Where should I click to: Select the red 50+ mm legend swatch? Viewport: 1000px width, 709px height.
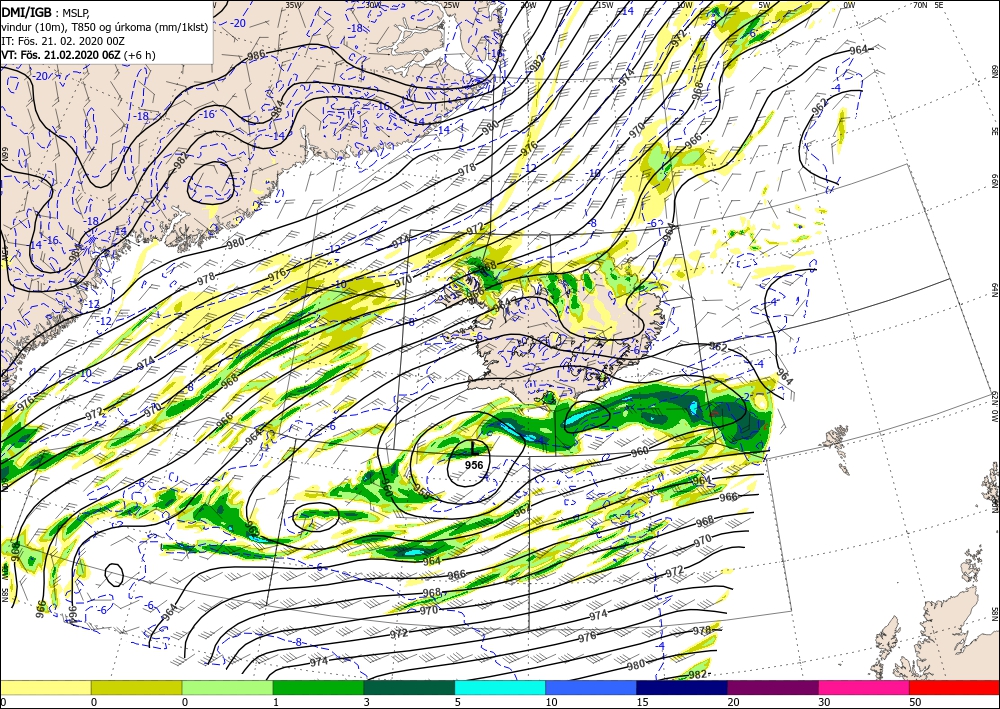pyautogui.click(x=955, y=687)
